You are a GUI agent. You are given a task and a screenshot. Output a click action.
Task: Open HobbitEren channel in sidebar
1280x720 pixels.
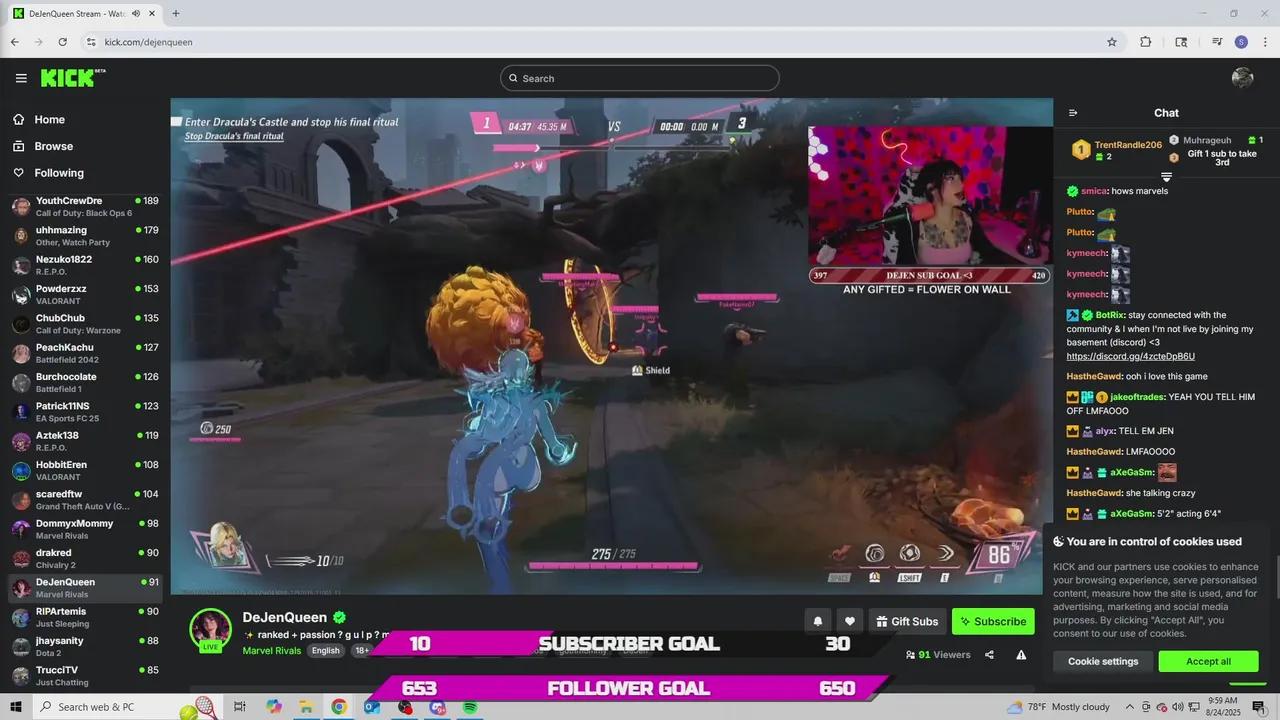86,470
